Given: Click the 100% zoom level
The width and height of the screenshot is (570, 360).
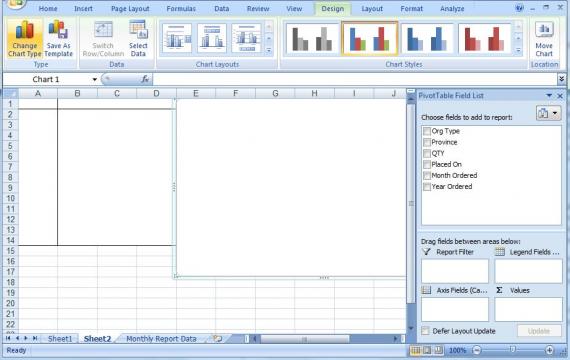Looking at the screenshot, I should pos(457,351).
